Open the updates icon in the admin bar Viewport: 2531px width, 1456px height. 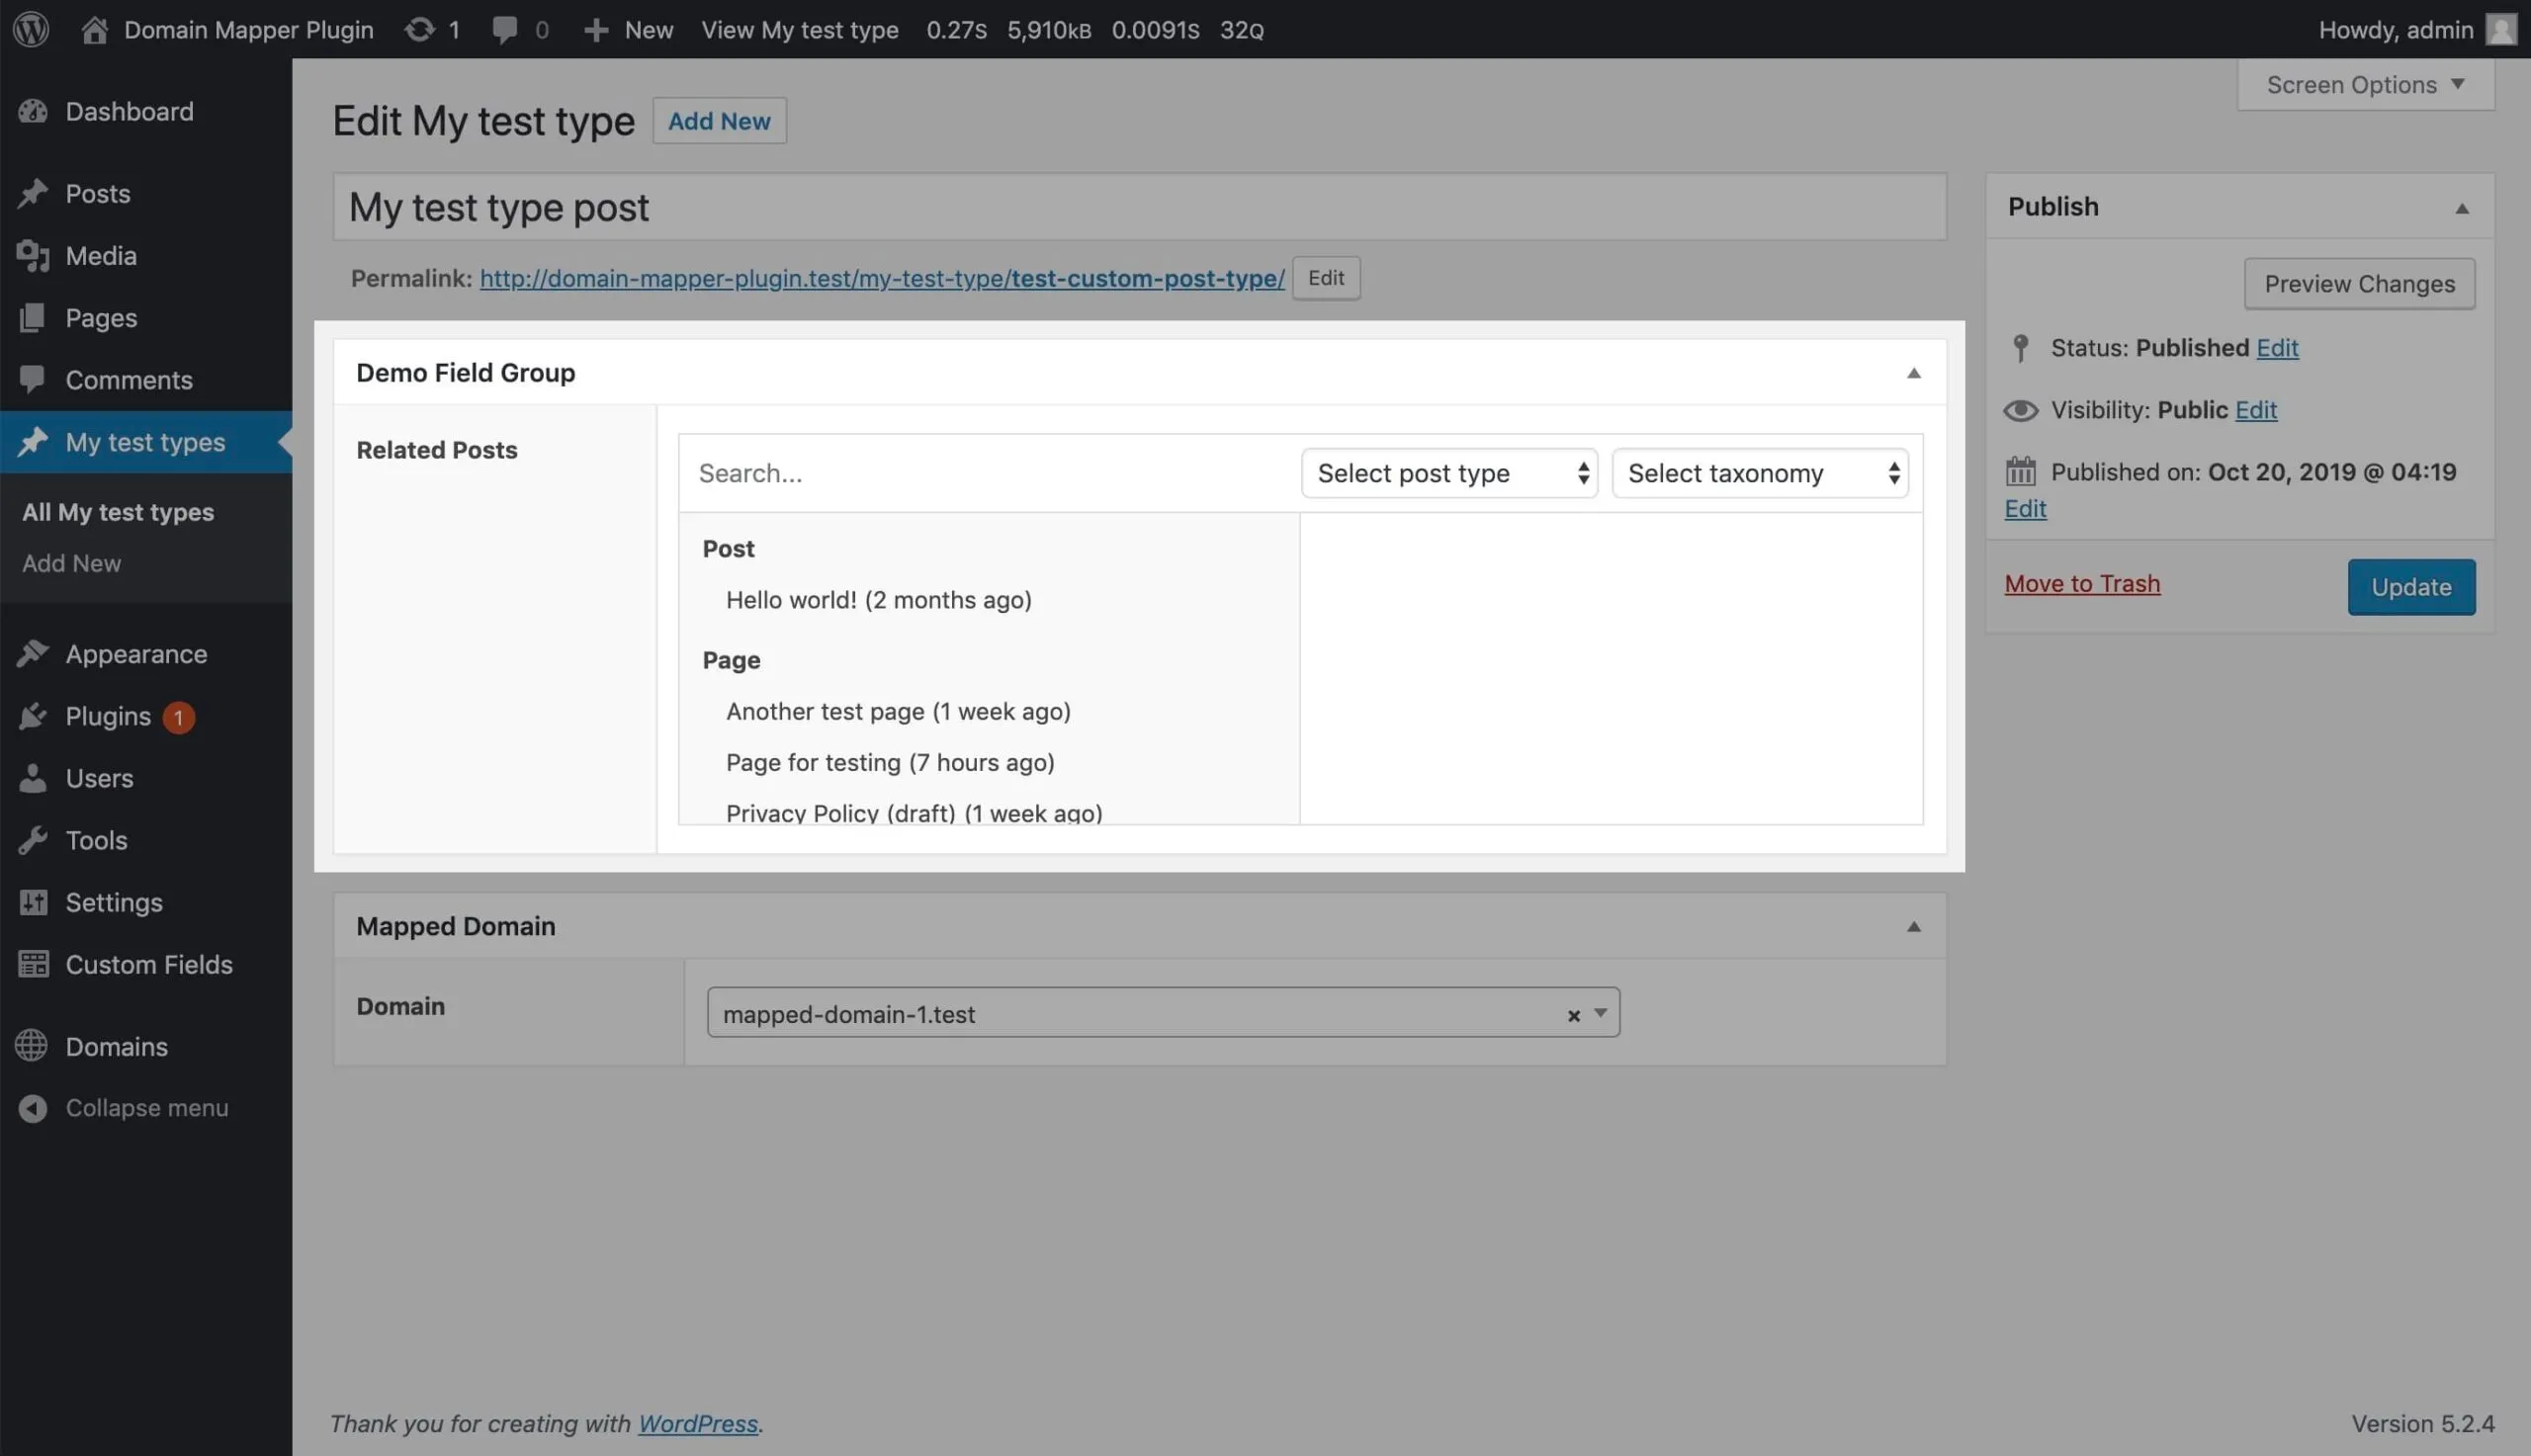coord(419,29)
